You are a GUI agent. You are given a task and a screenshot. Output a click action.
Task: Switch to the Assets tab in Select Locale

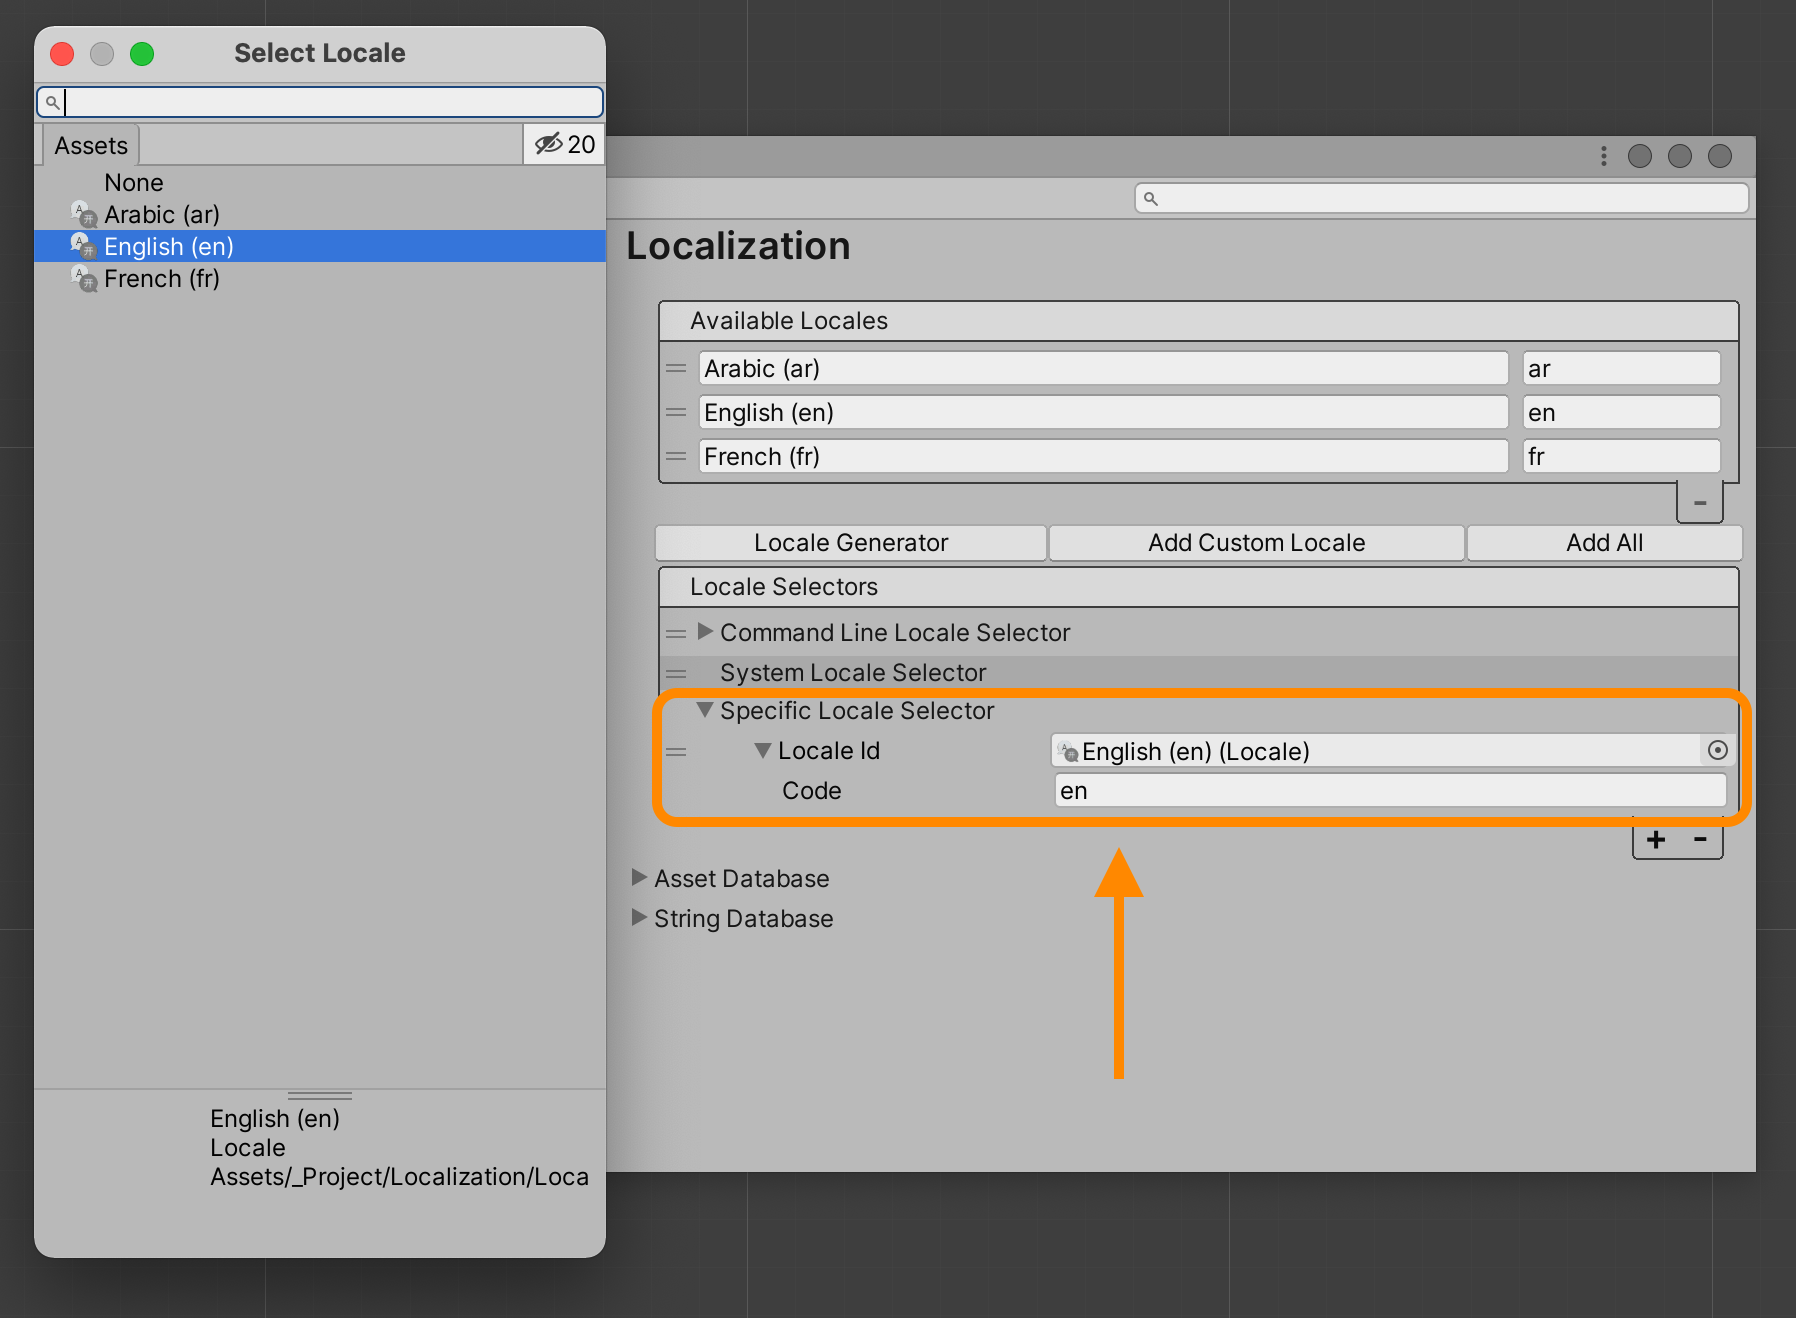pyautogui.click(x=89, y=145)
